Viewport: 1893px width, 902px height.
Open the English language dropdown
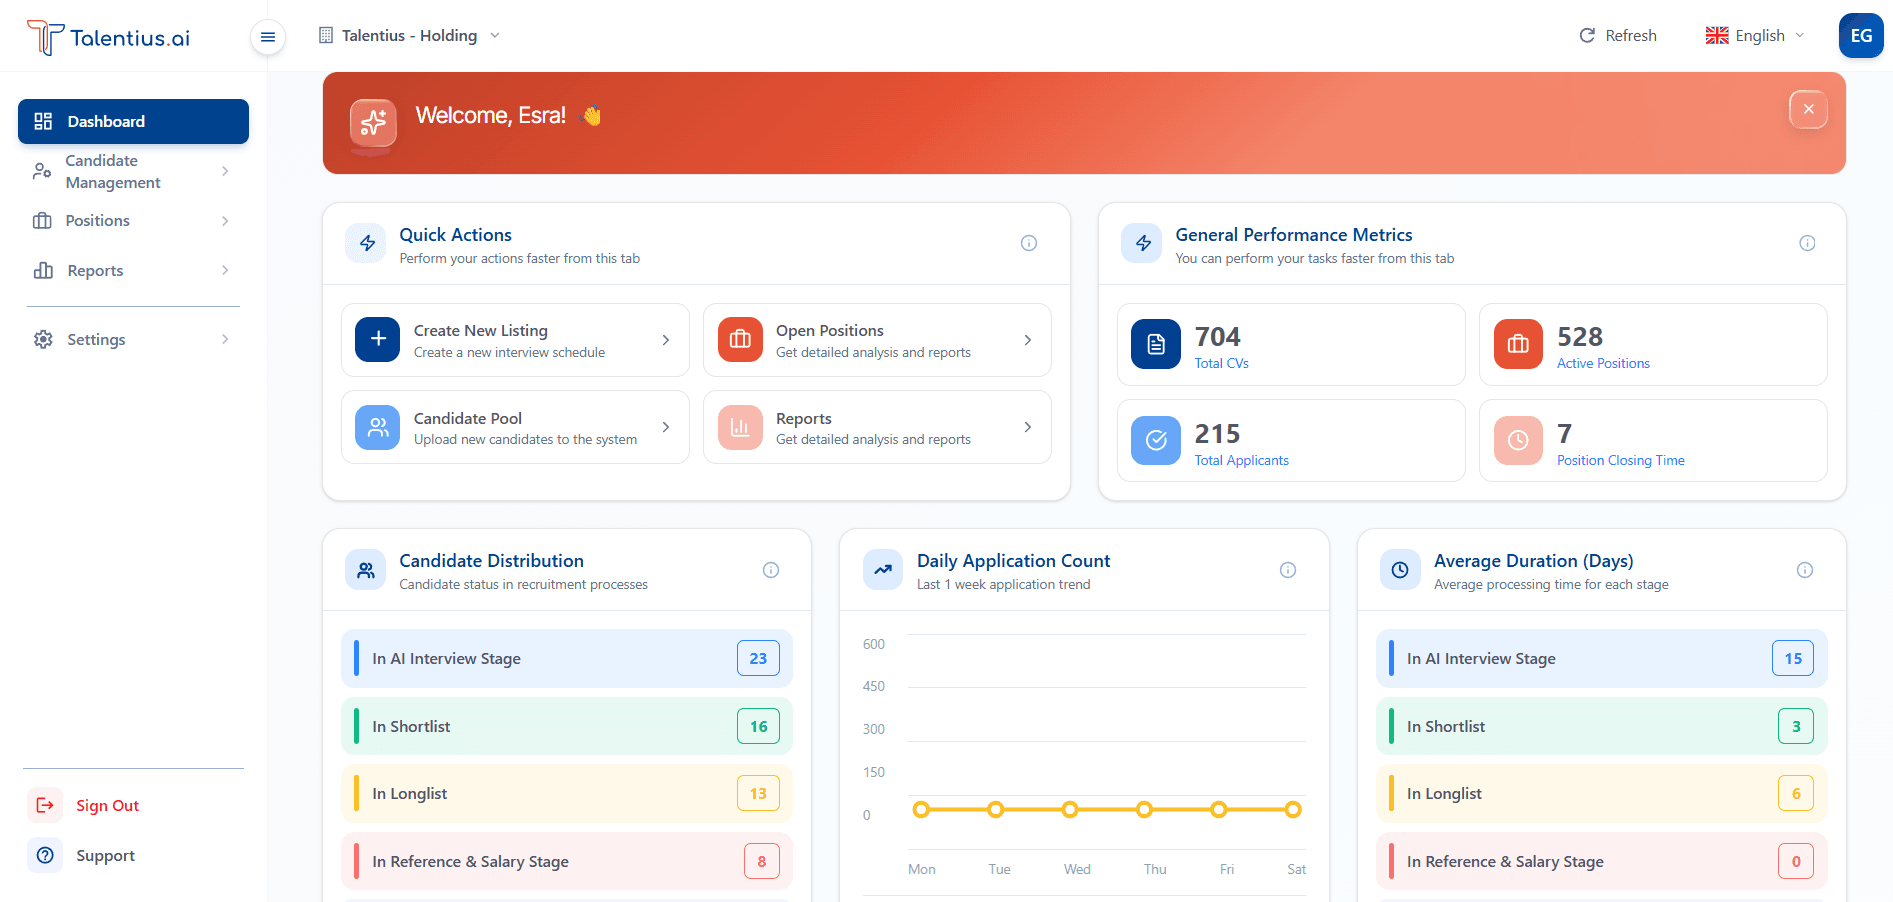(1757, 35)
